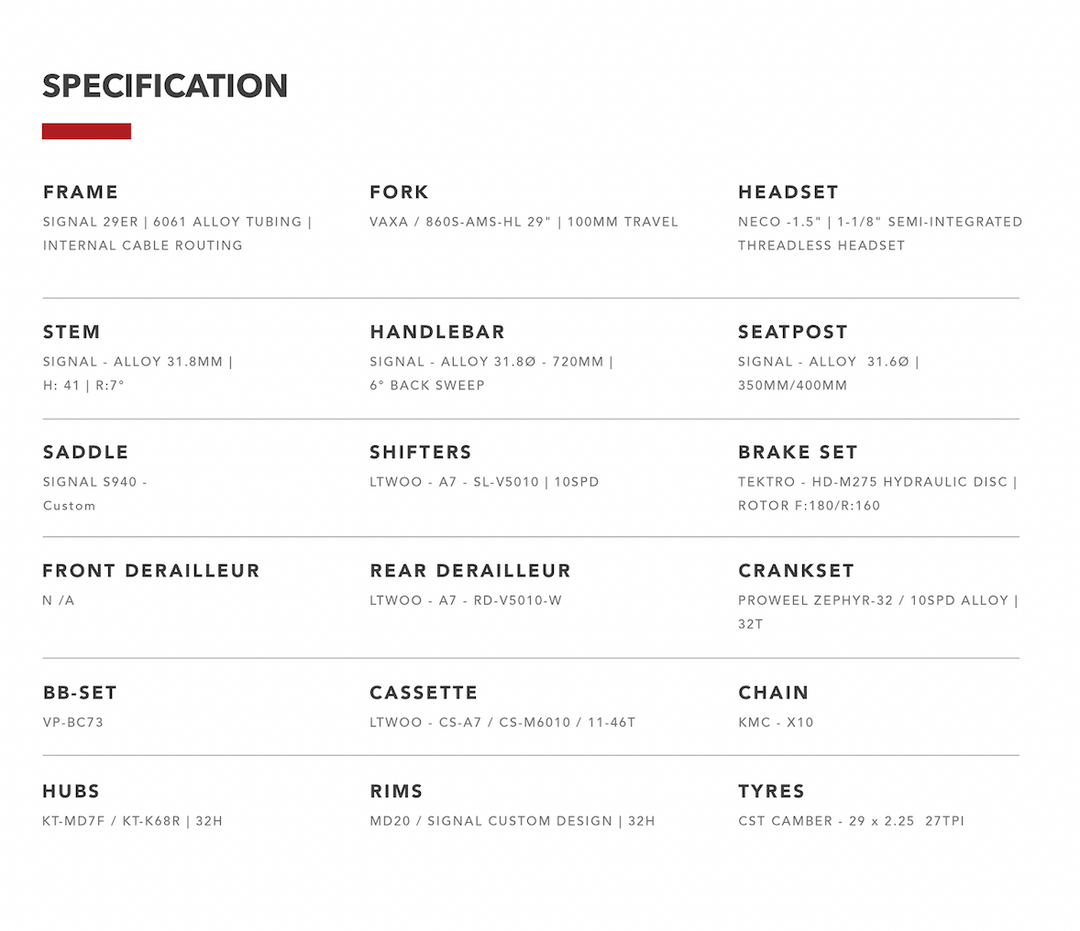
Task: Select the HANDLEBAR heading
Action: [x=437, y=332]
